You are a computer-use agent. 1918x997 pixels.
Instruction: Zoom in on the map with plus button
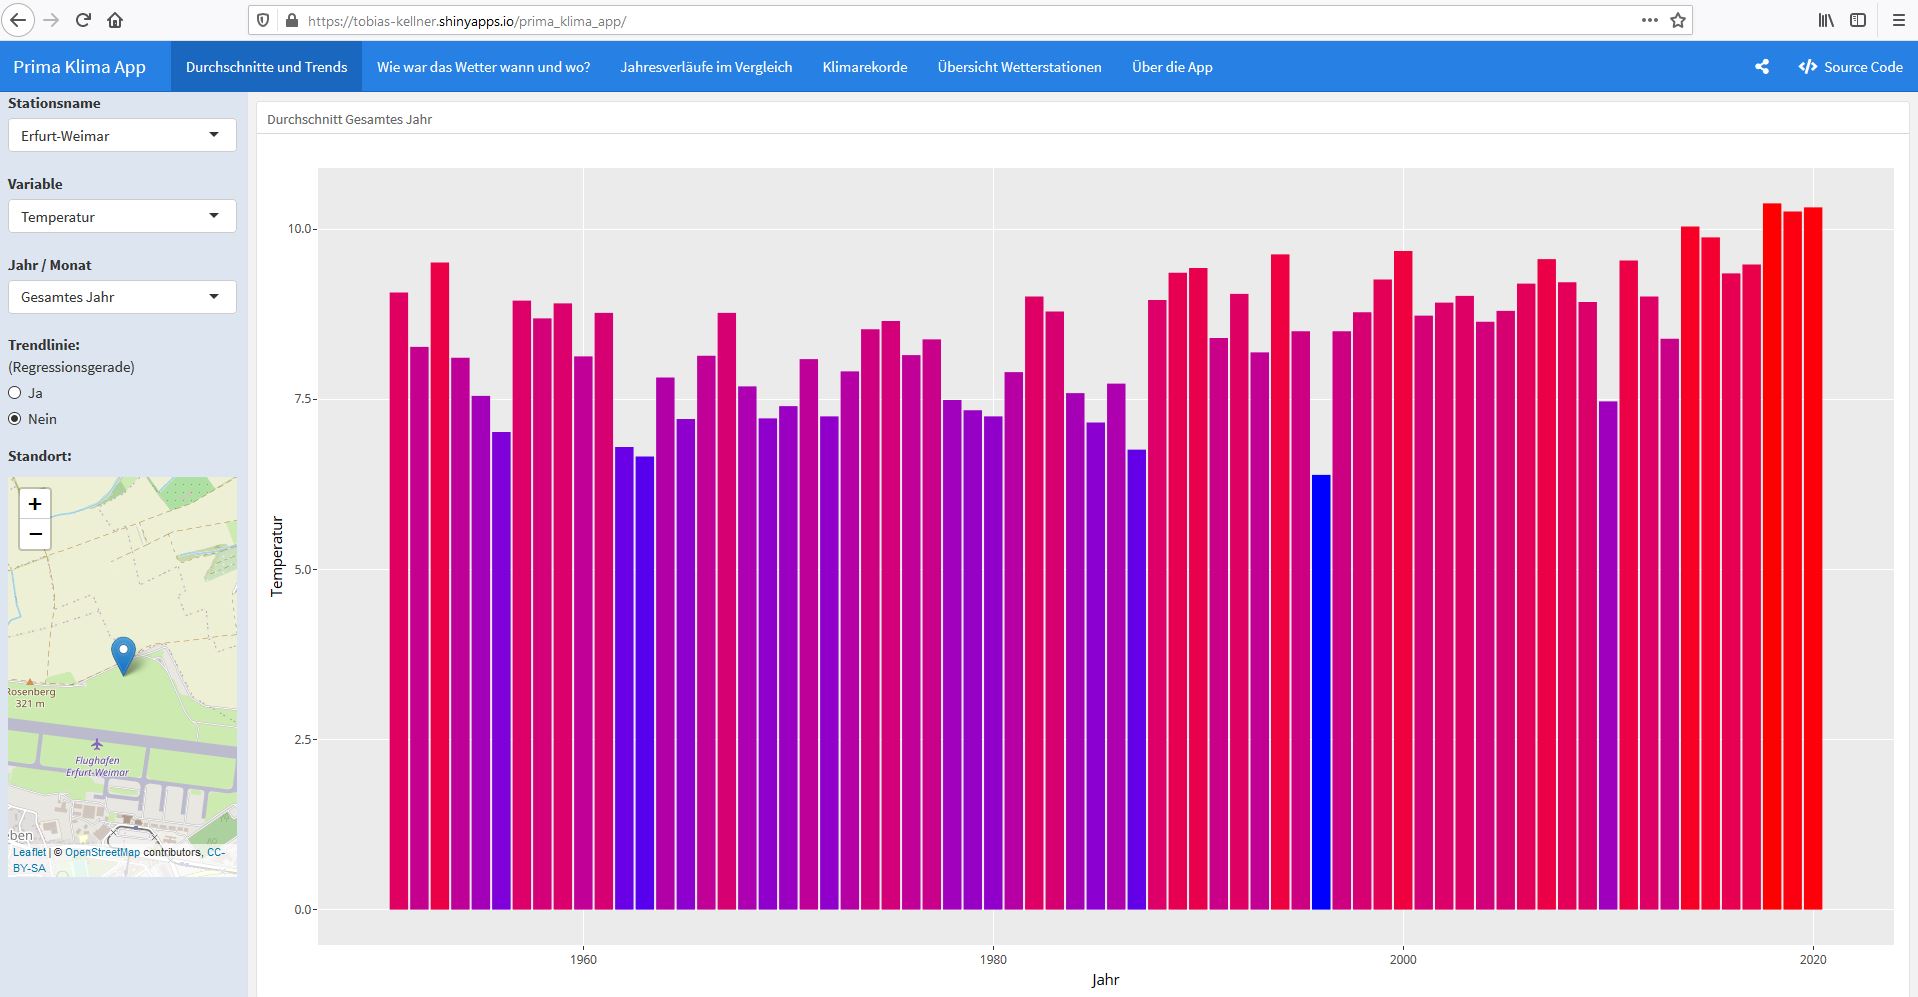(x=35, y=504)
